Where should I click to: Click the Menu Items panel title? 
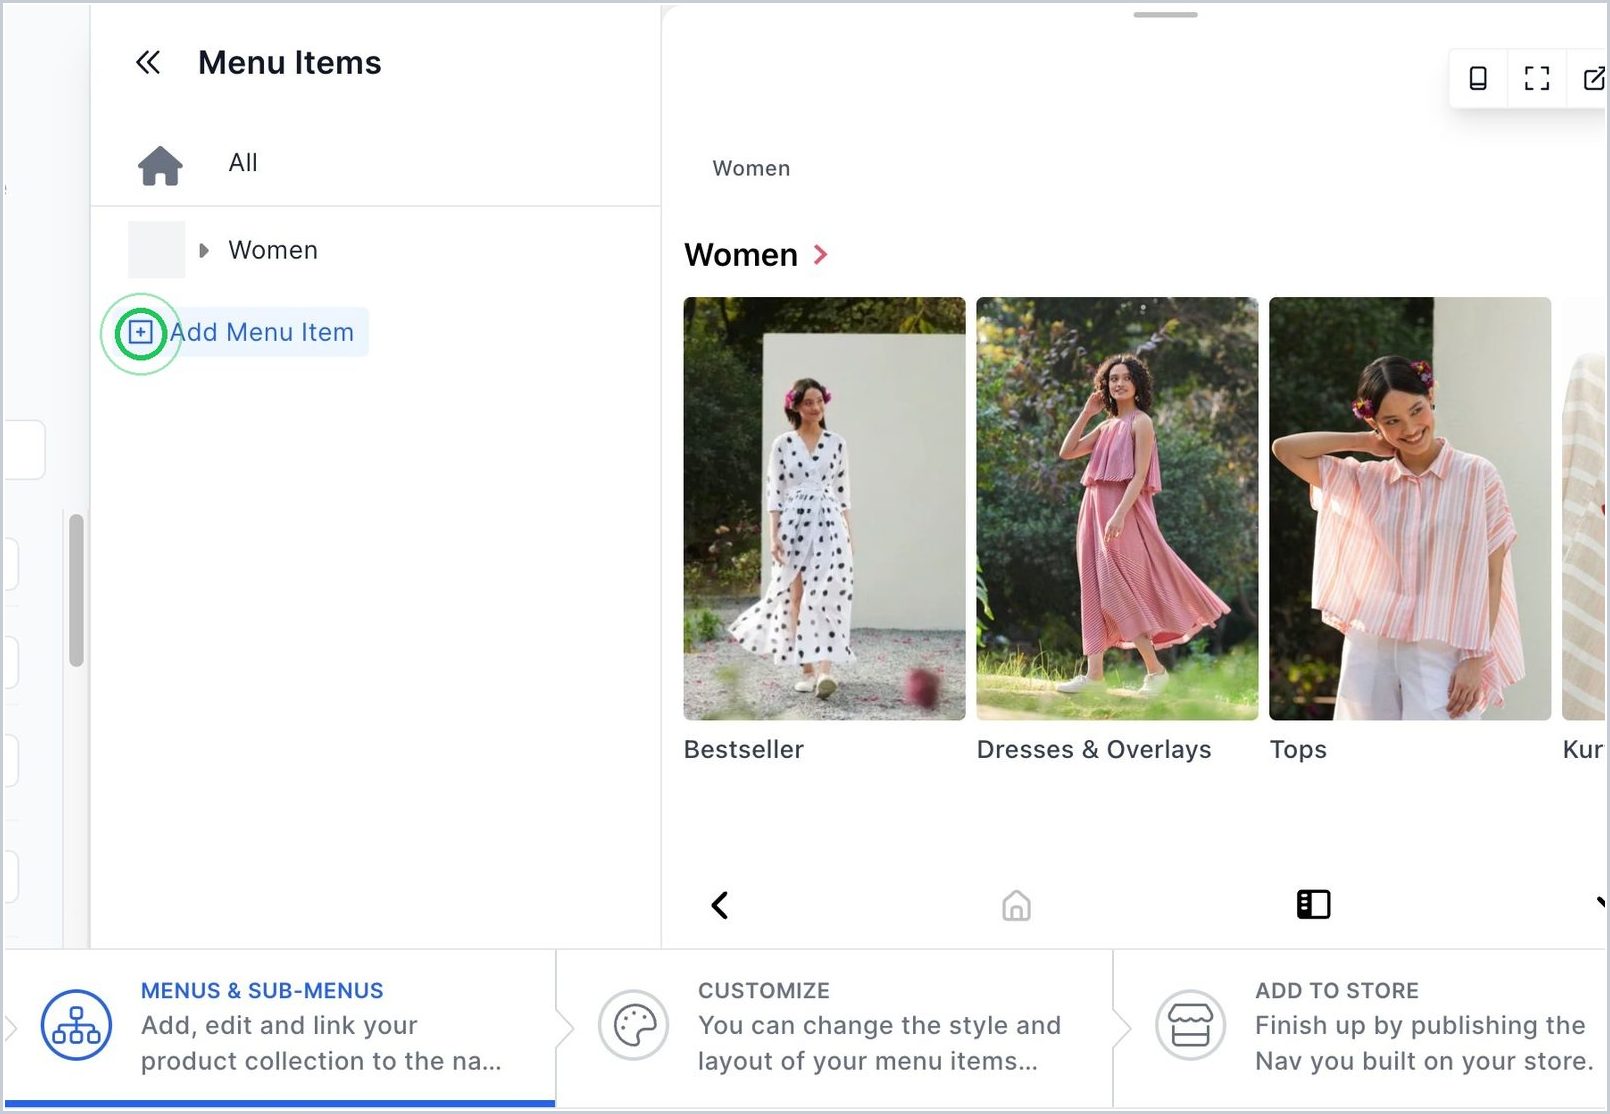[290, 63]
